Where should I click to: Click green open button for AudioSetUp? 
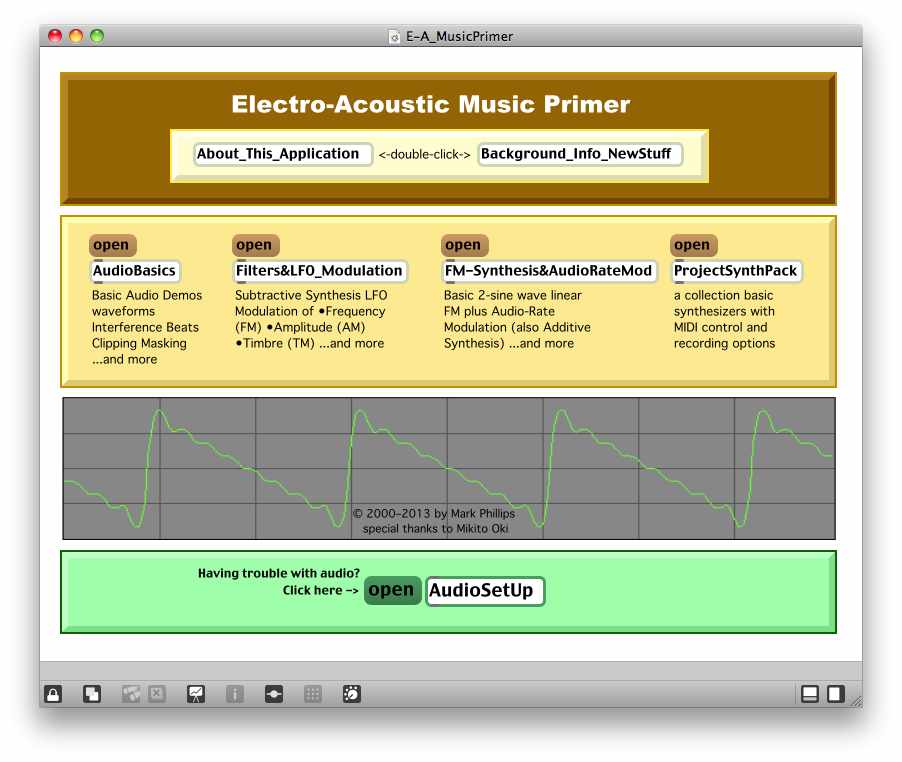pos(392,591)
